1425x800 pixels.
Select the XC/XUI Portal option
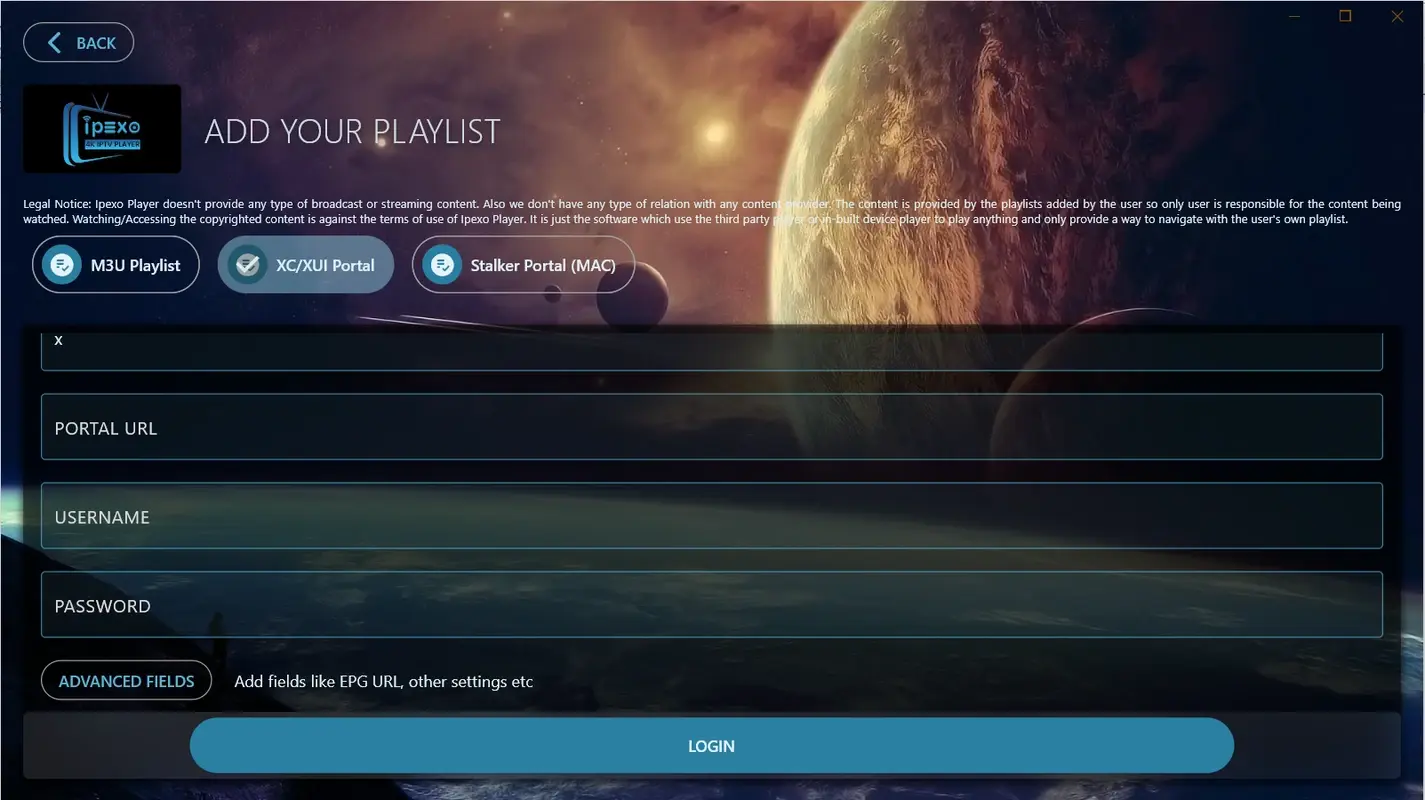coord(305,264)
